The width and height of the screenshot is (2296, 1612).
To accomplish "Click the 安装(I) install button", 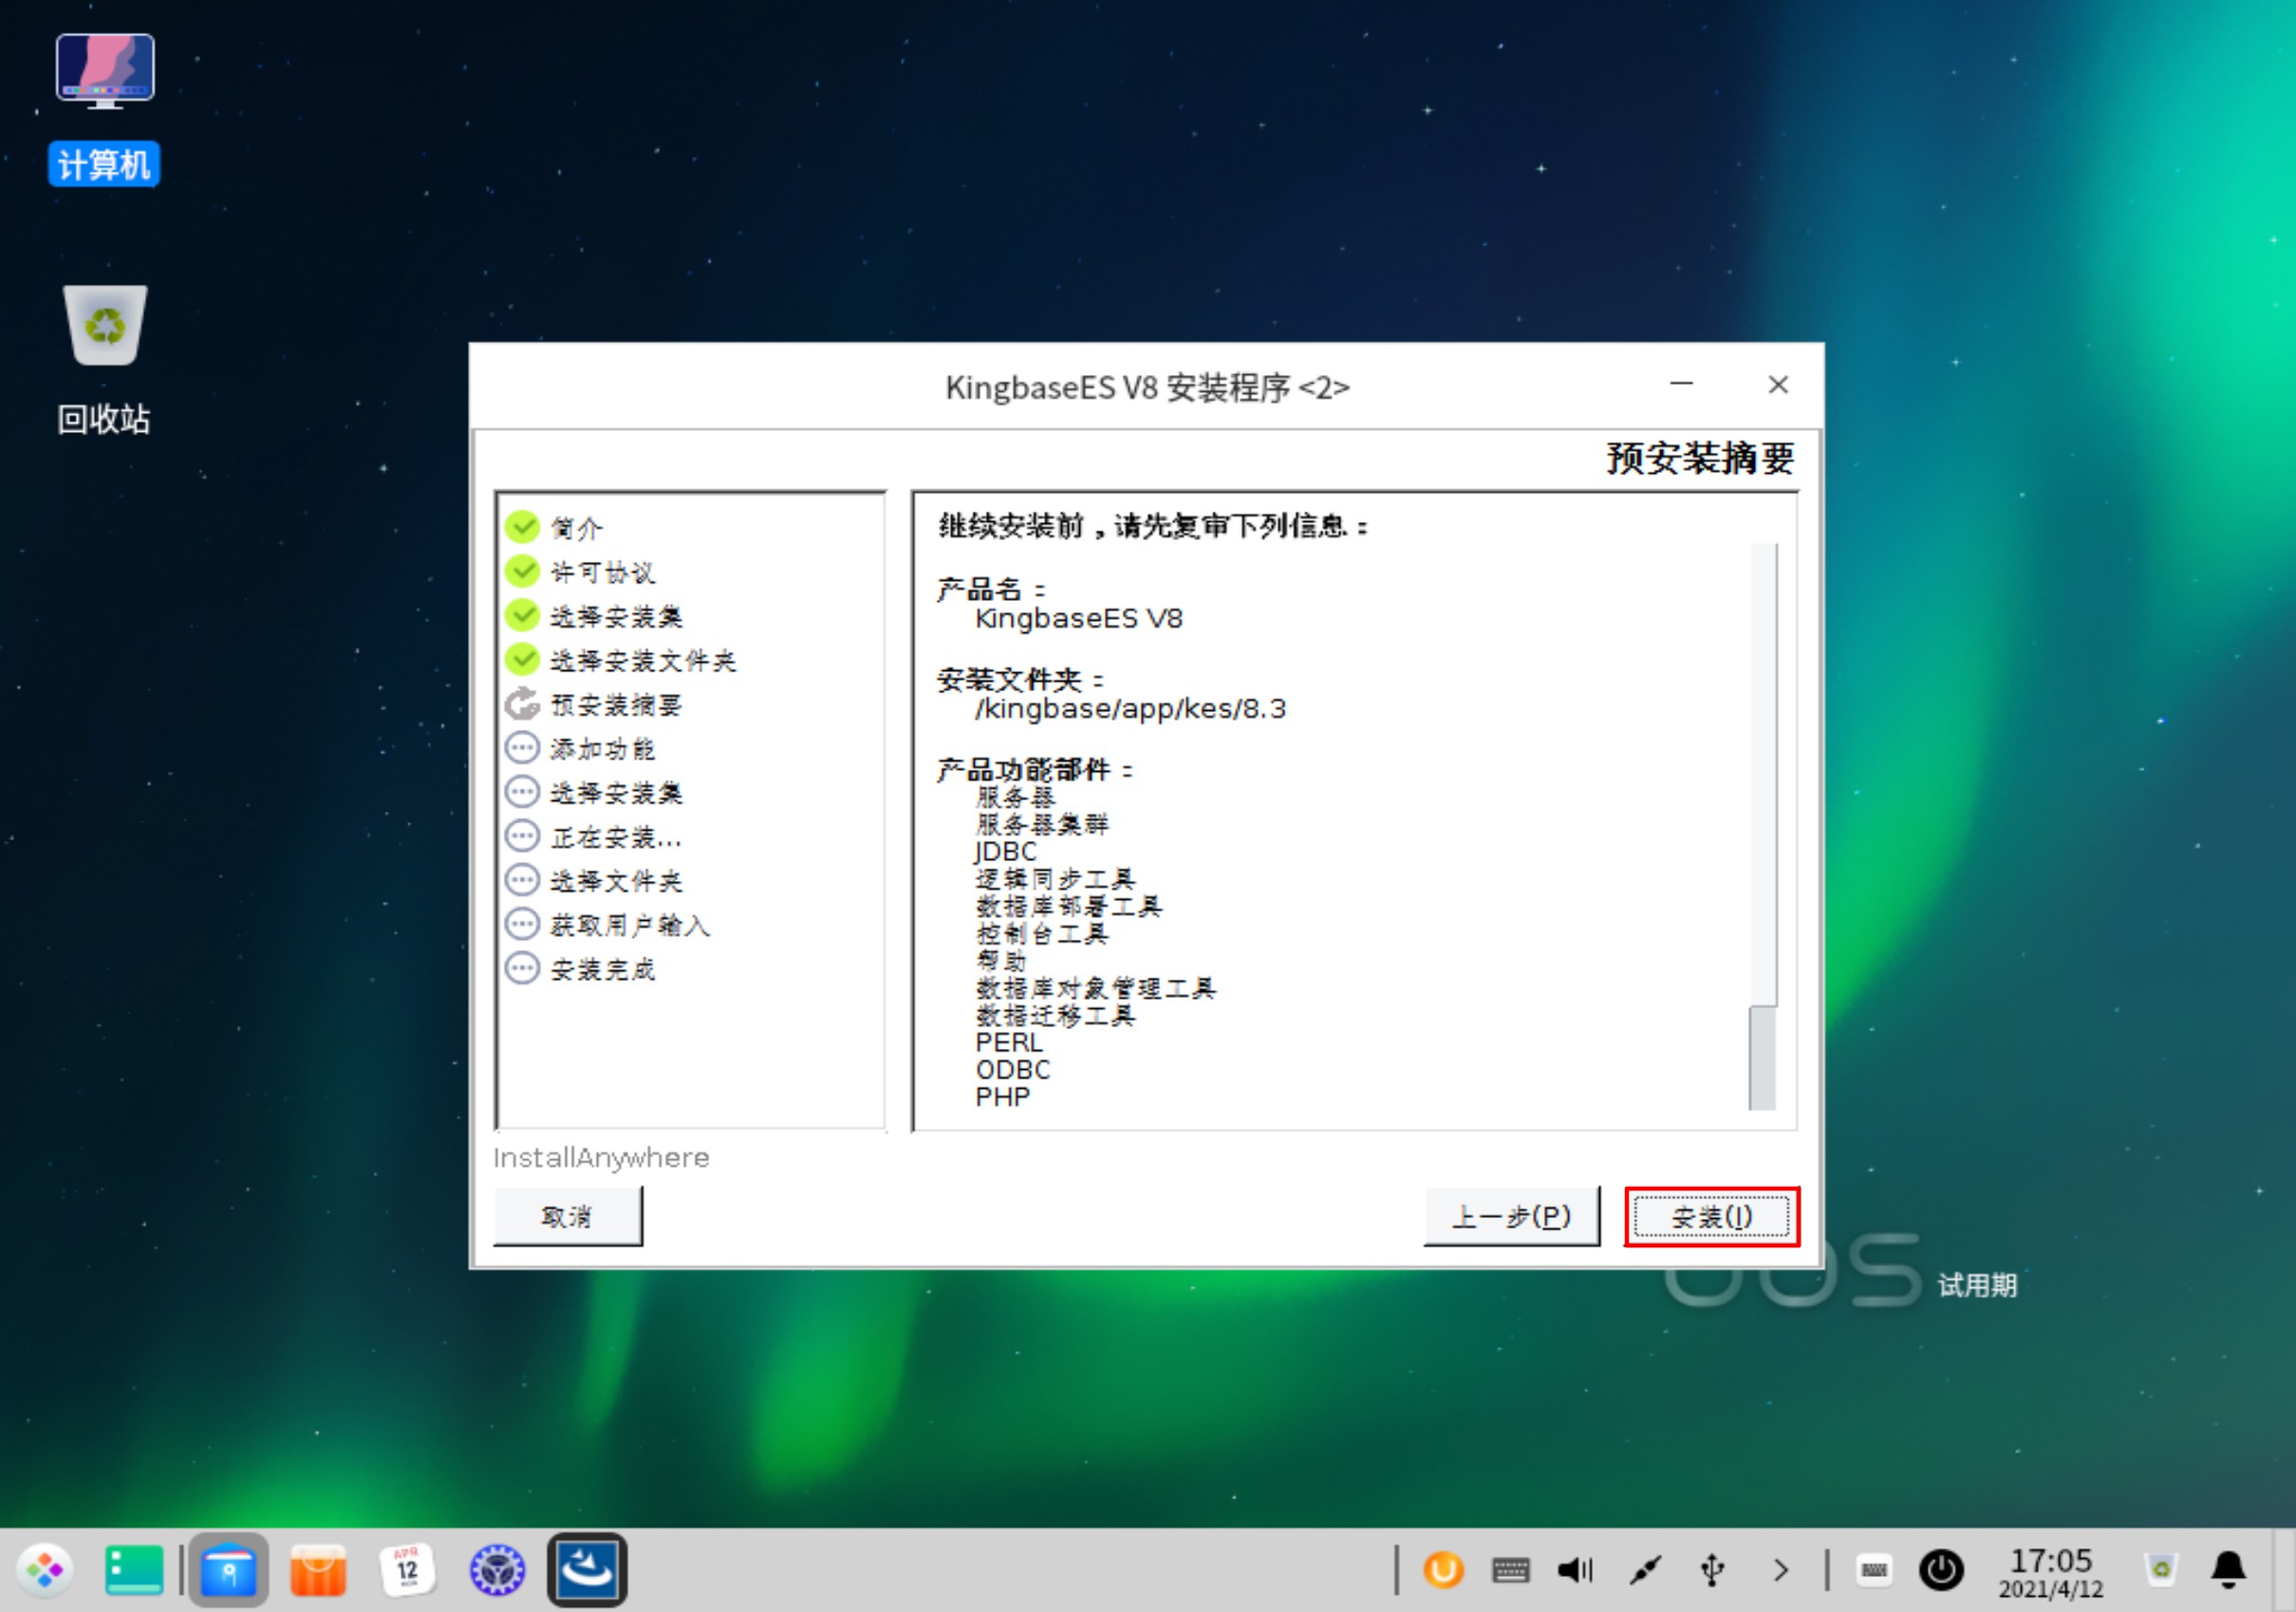I will (1711, 1216).
